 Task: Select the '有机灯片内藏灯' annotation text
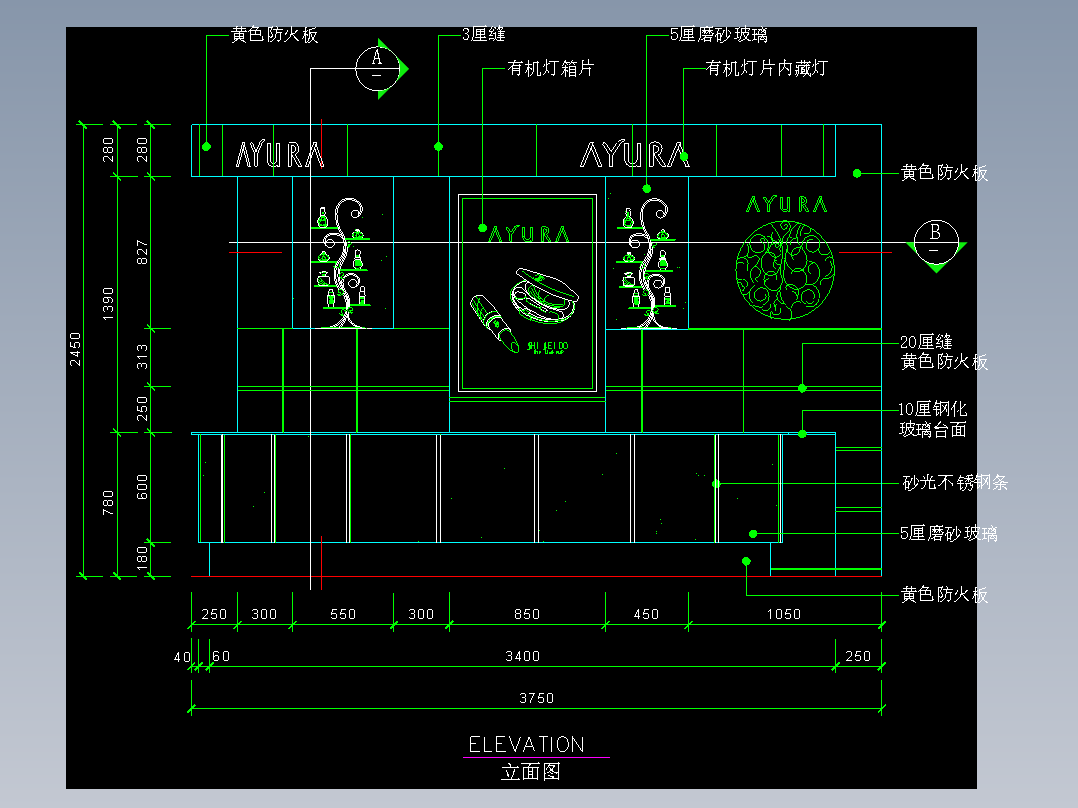click(x=767, y=68)
